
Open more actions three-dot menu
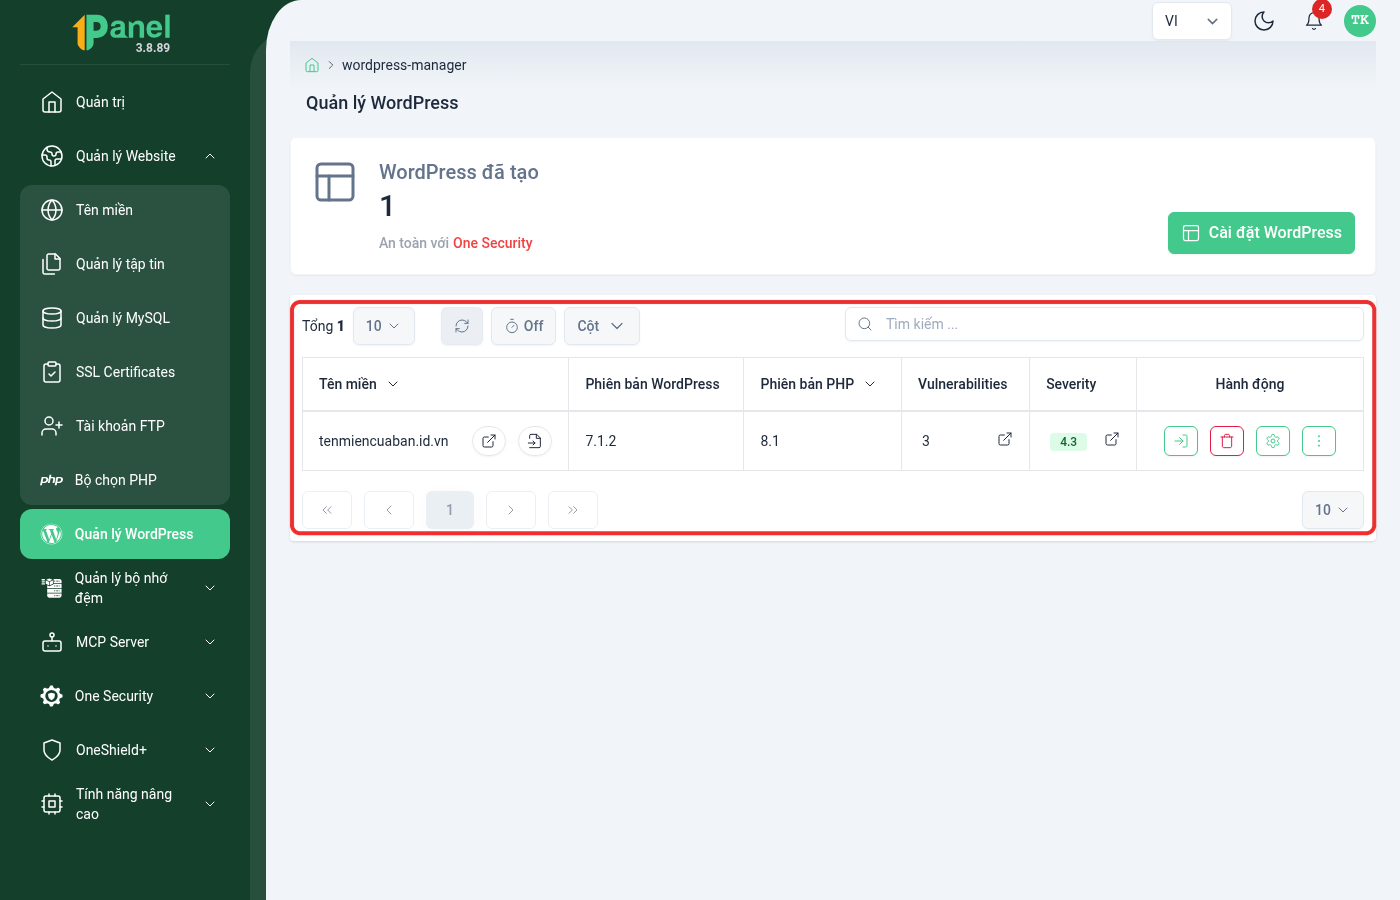point(1319,441)
